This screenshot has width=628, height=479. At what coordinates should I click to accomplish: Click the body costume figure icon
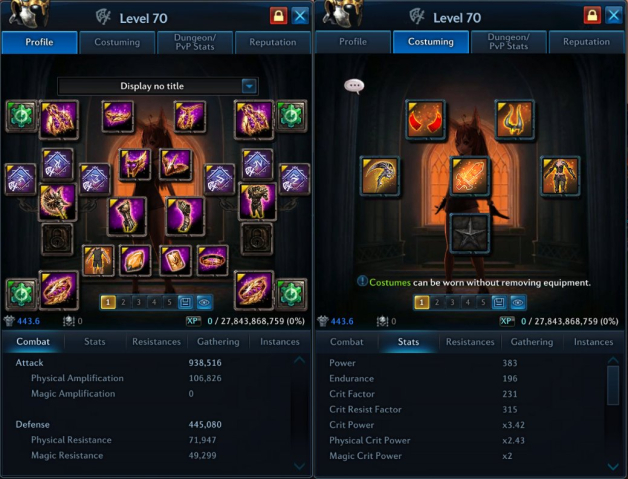[x=560, y=176]
